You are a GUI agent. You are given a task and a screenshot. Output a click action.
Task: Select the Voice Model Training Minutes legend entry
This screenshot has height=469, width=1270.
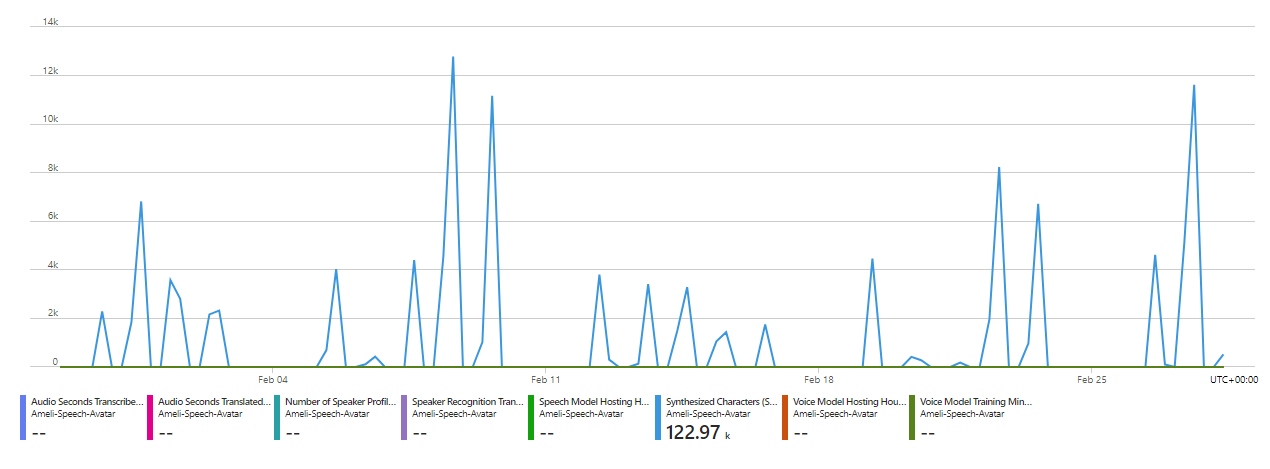(971, 417)
